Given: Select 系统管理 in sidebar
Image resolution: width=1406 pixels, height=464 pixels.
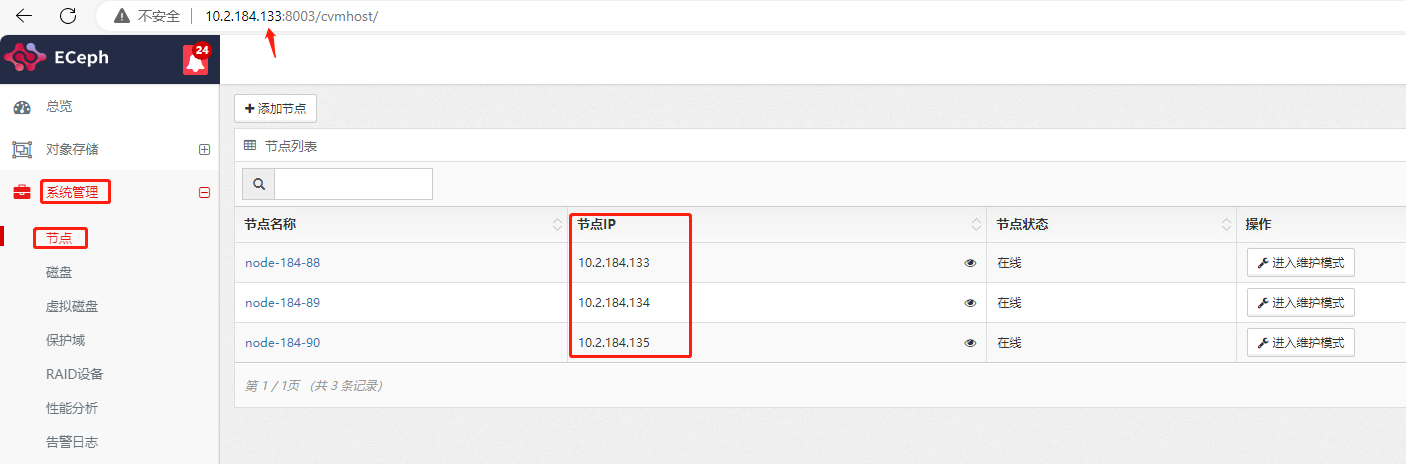Looking at the screenshot, I should (73, 192).
